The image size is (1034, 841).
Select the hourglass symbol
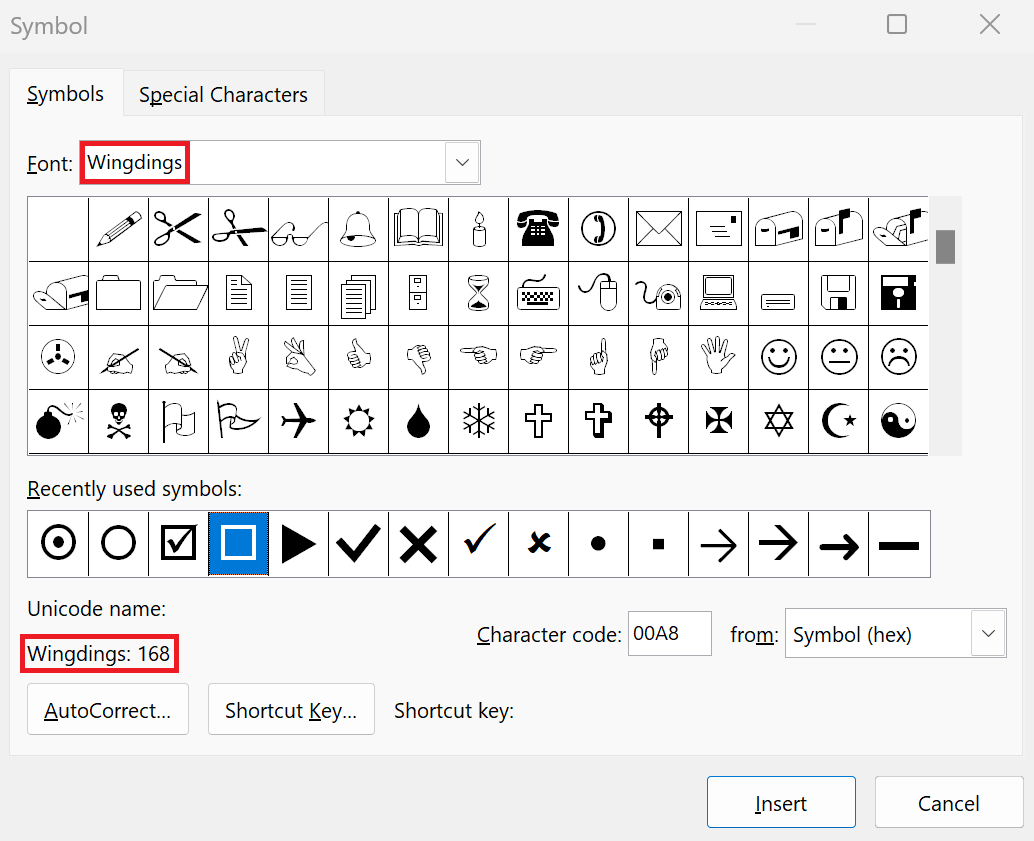[x=478, y=293]
